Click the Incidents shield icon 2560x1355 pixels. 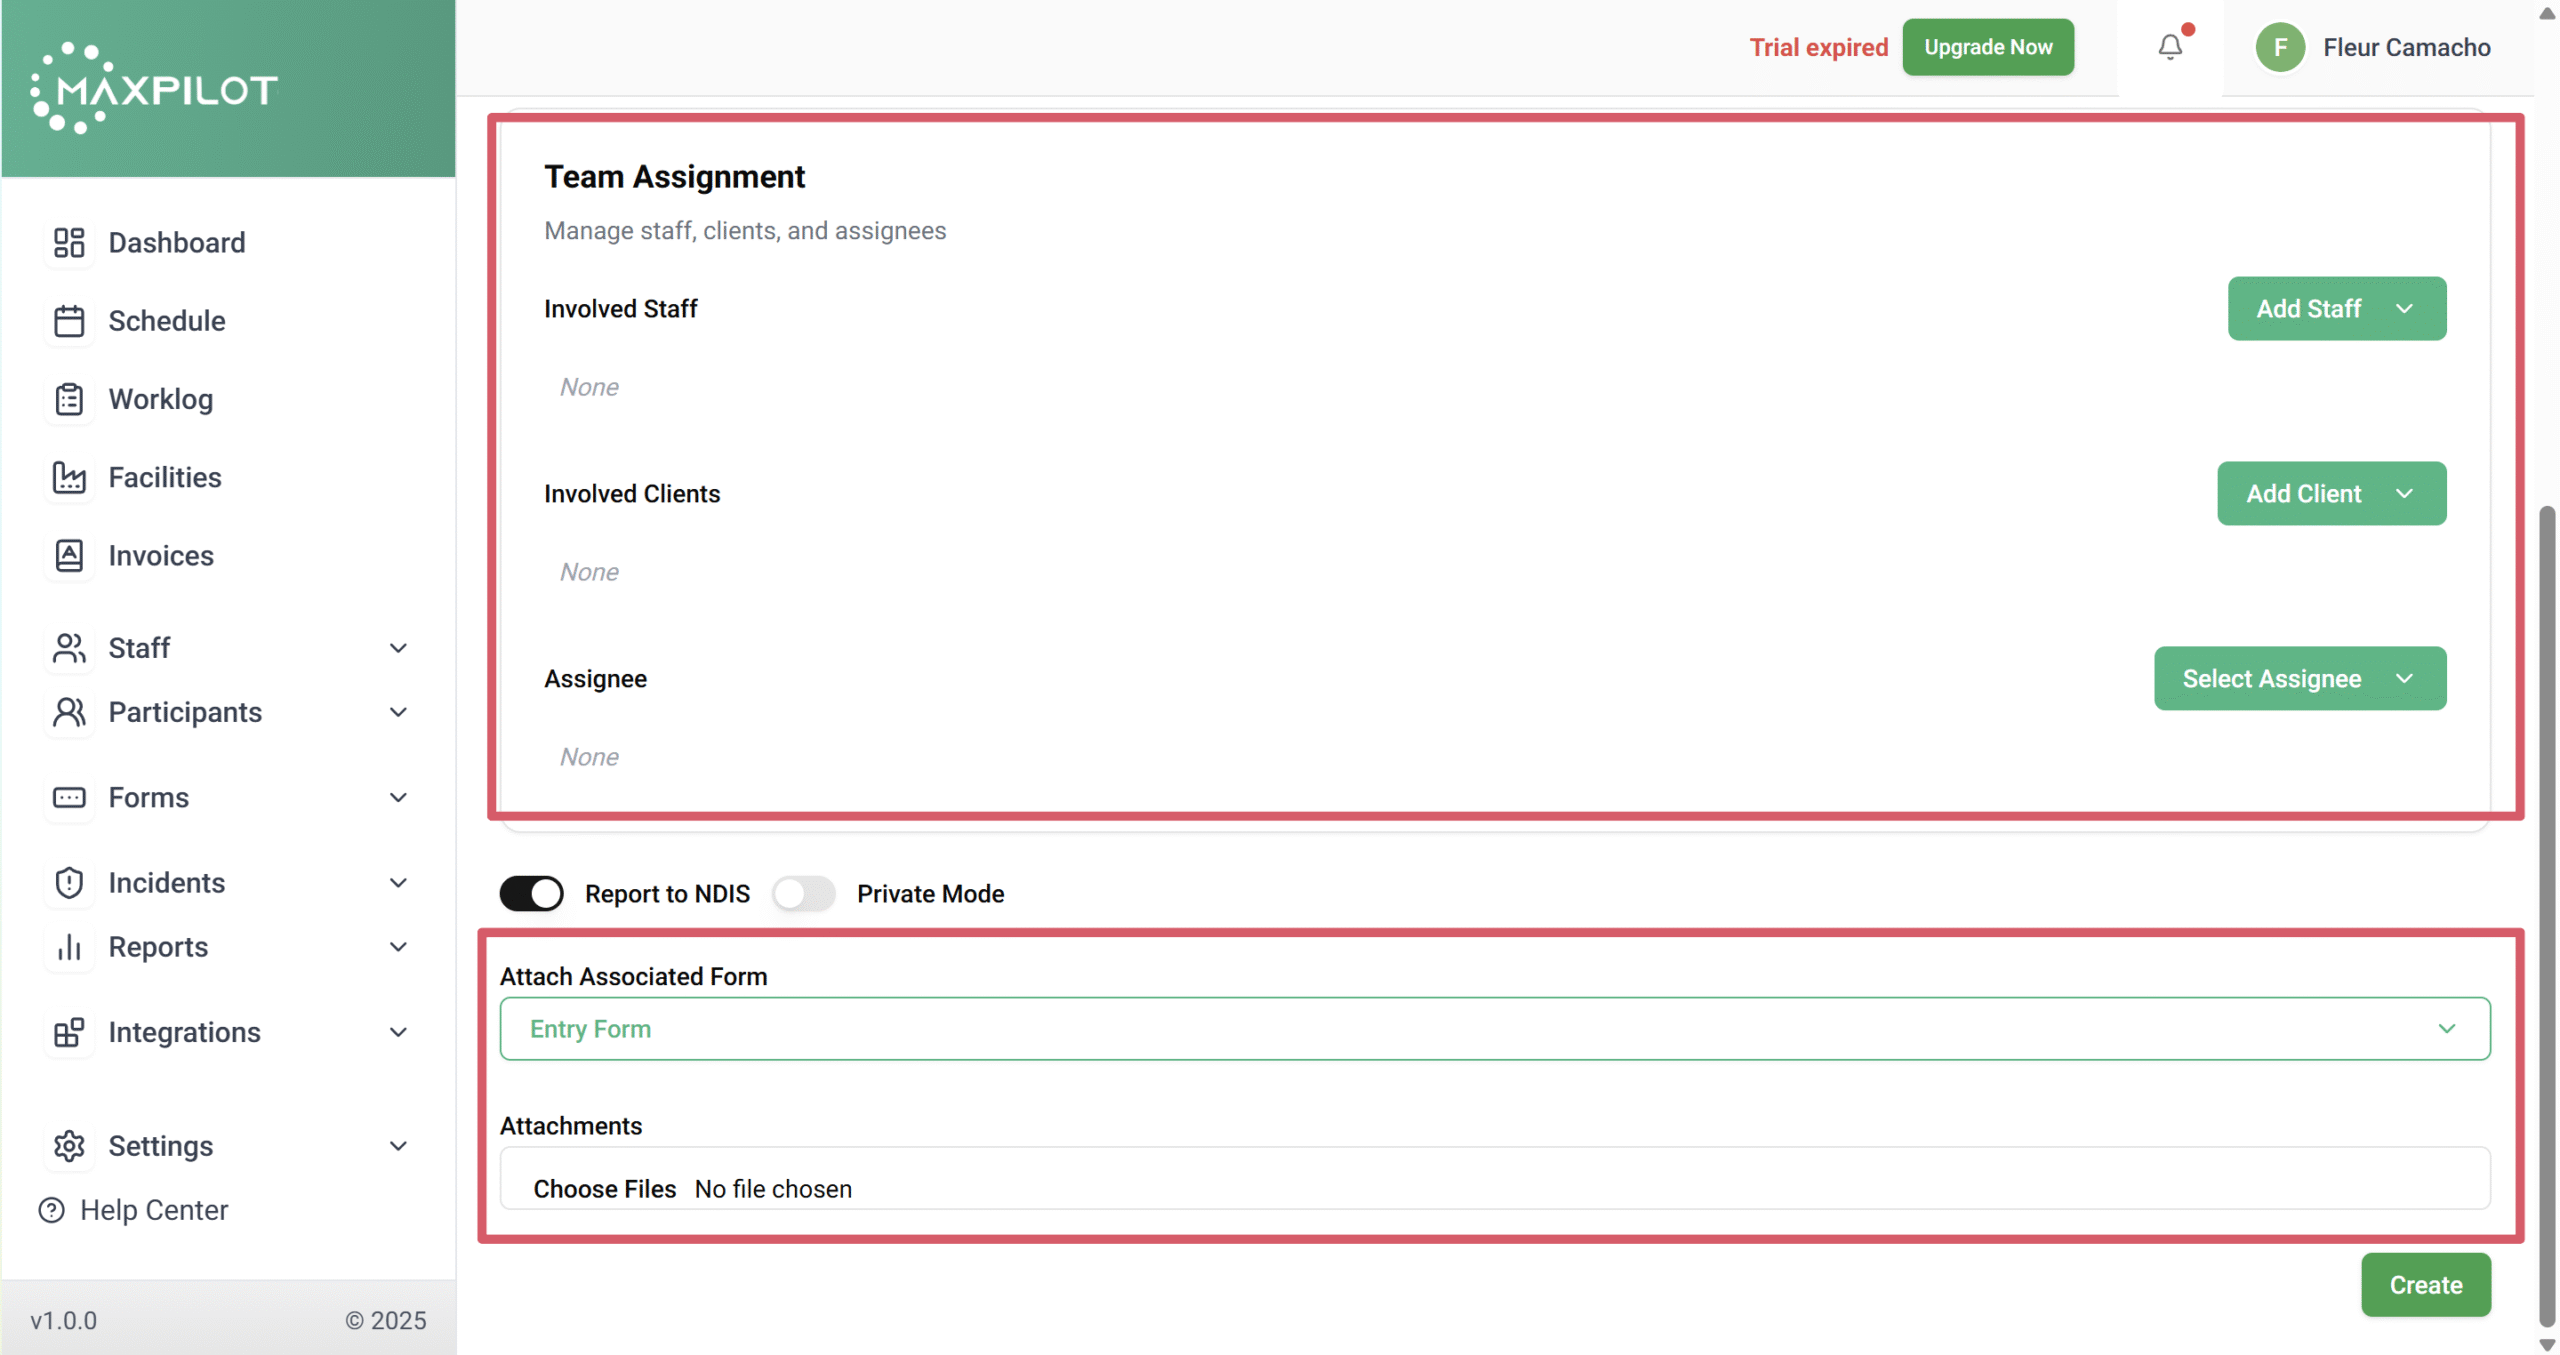pos(69,883)
